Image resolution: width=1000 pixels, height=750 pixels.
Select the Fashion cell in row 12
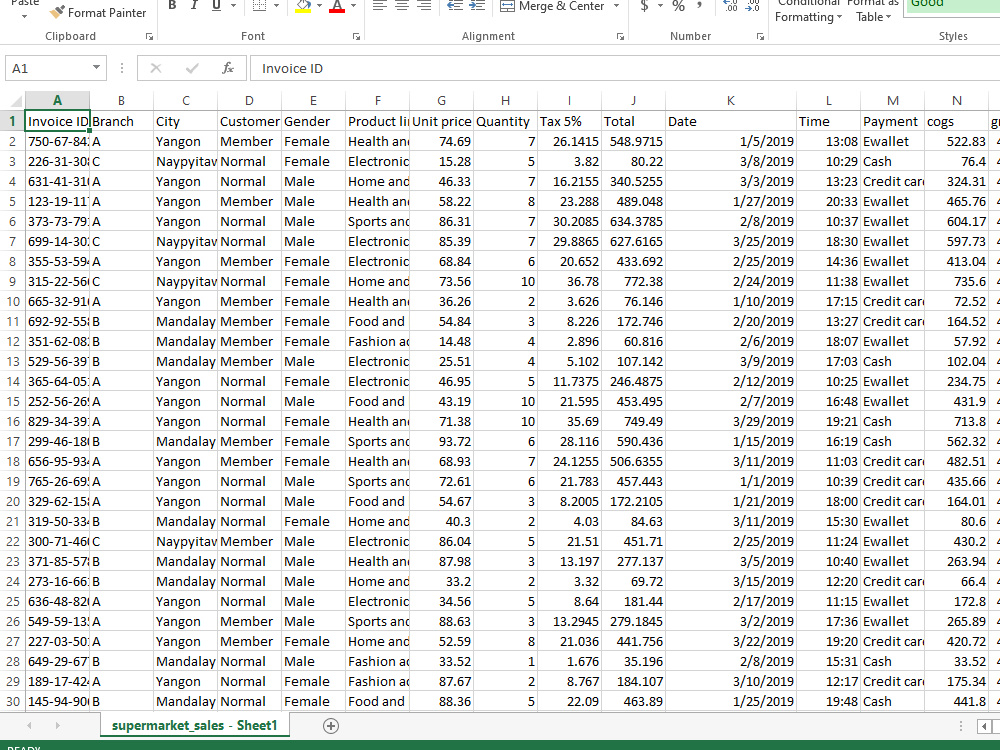[x=378, y=342]
